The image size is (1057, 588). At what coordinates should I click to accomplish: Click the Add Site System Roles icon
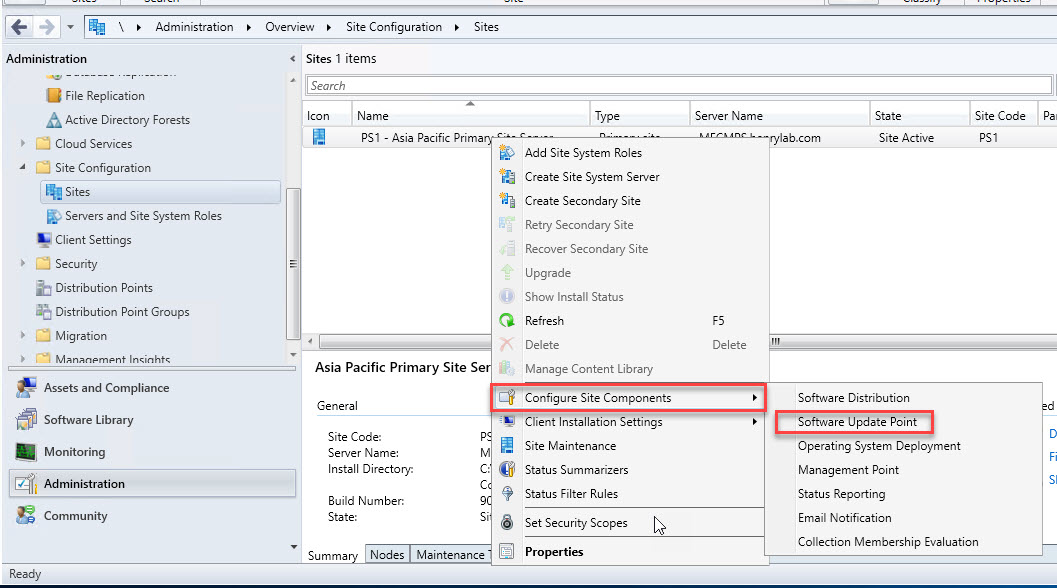(507, 153)
